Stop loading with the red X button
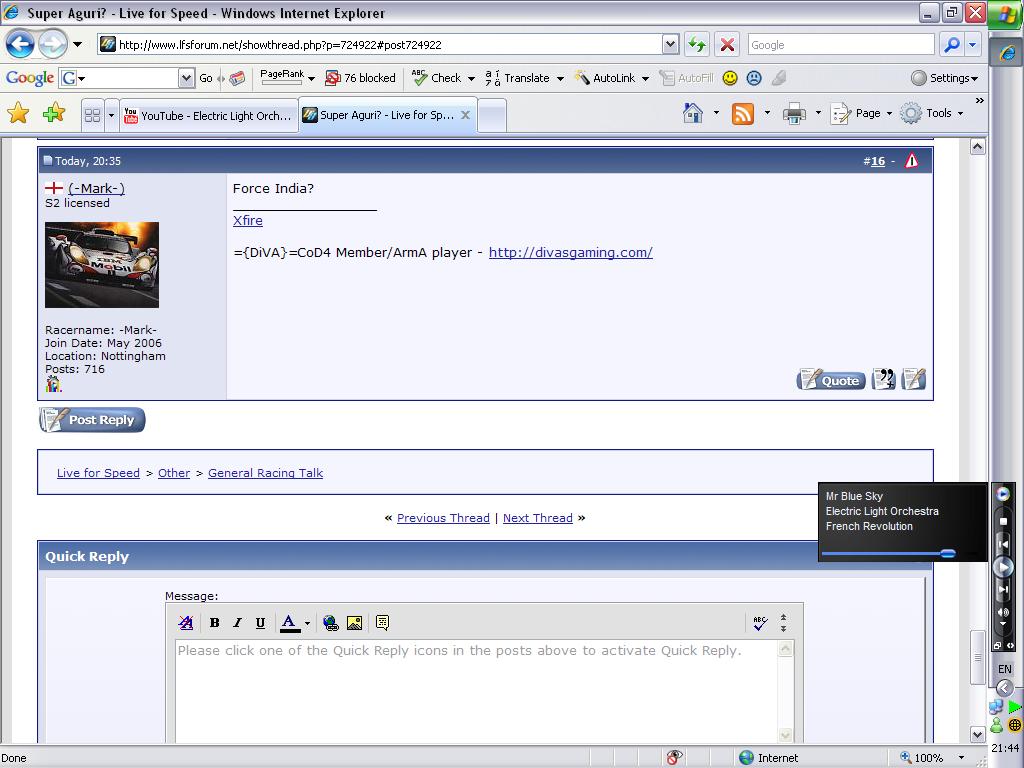1024x768 pixels. [727, 44]
